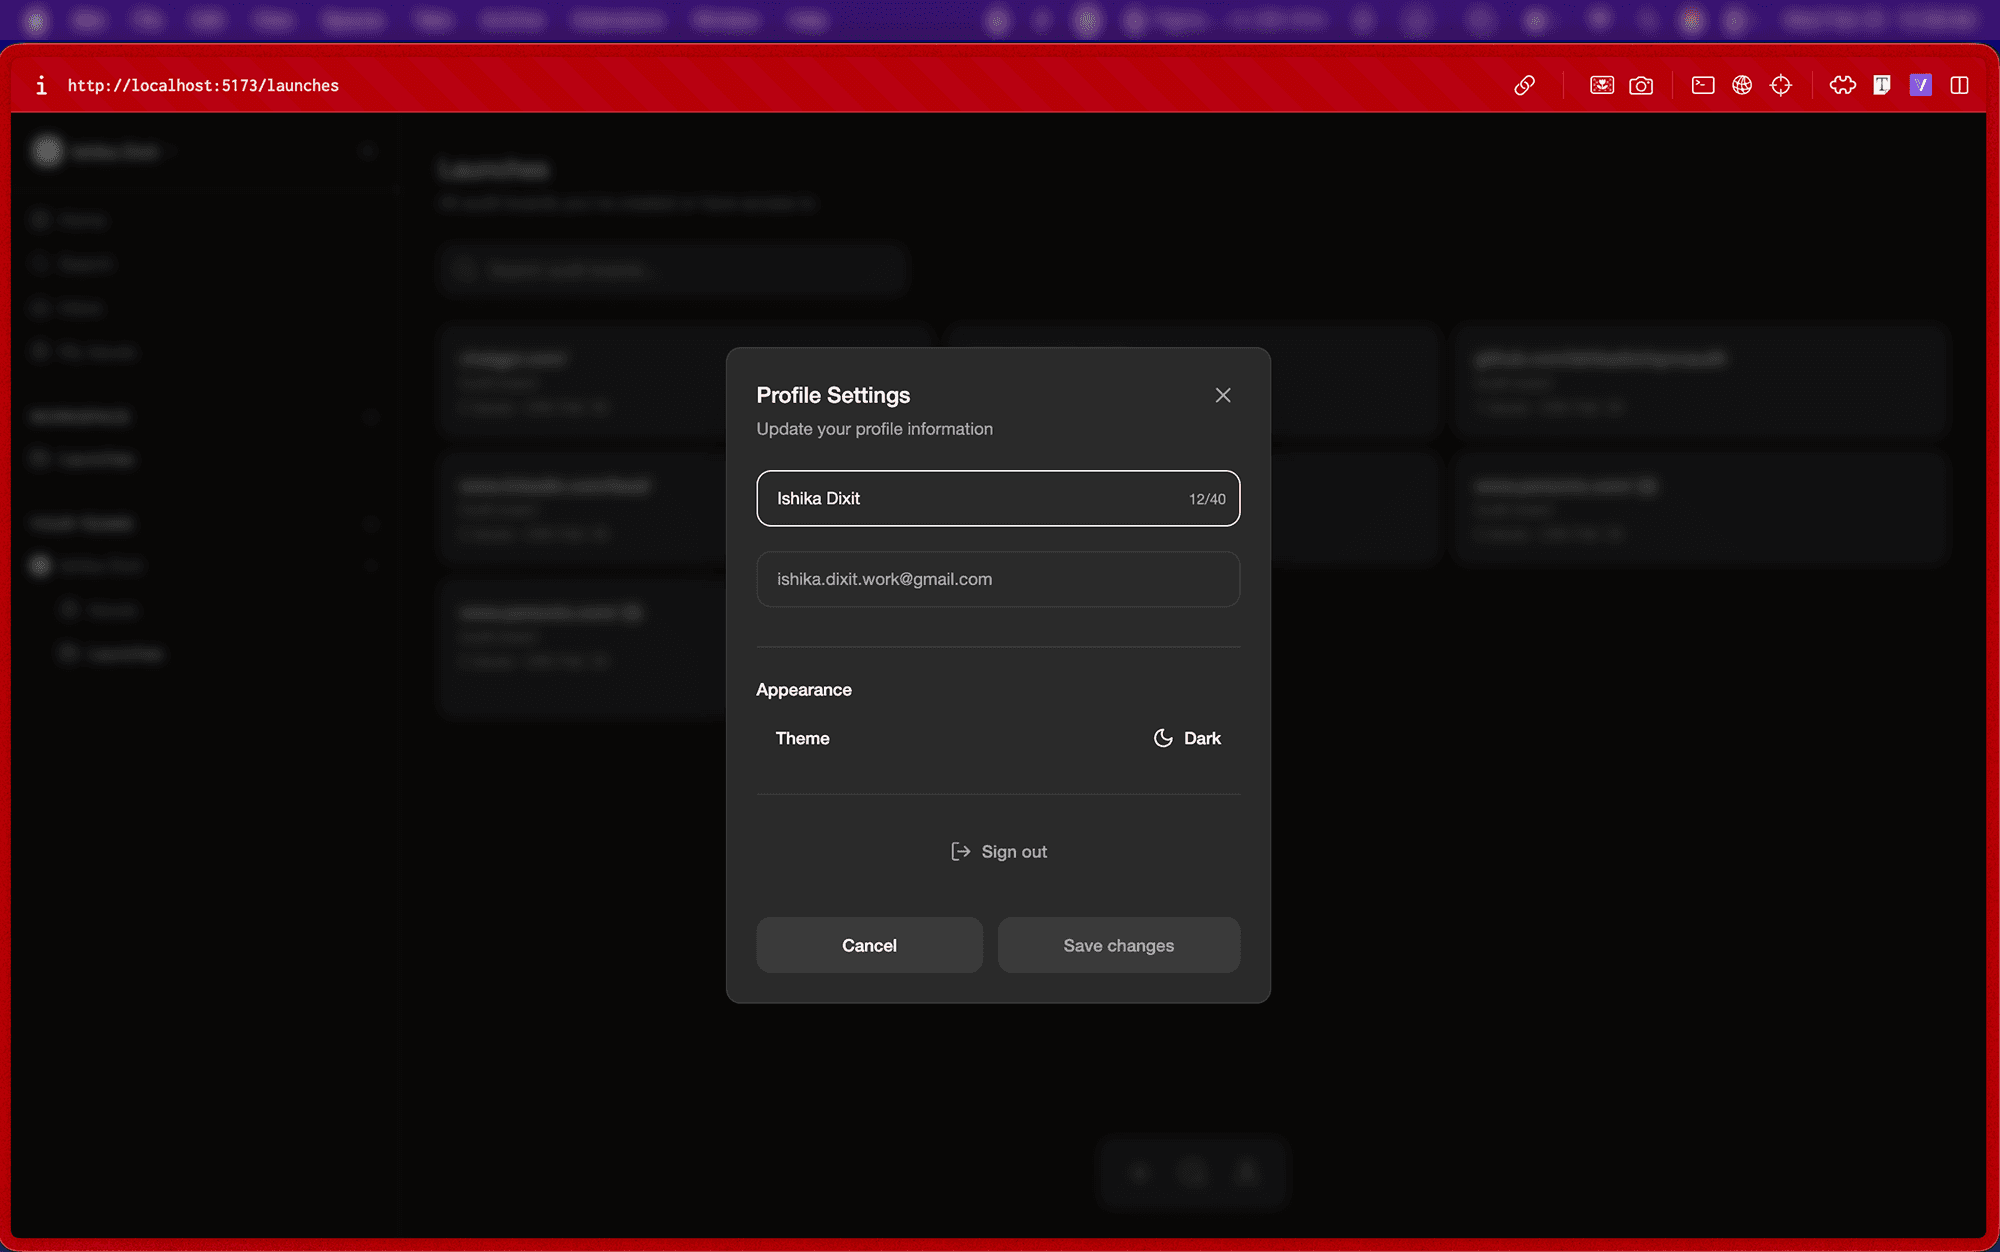Click the localhost URL address bar
Screen dimensions: 2000x1252
tap(203, 85)
